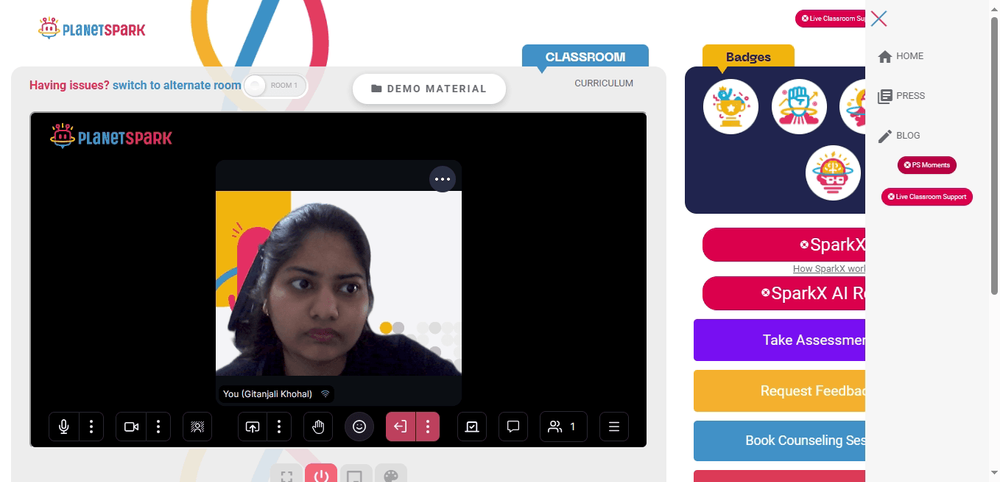Image resolution: width=1000 pixels, height=482 pixels.
Task: Click the switch to alternate room link text
Action: click(177, 85)
